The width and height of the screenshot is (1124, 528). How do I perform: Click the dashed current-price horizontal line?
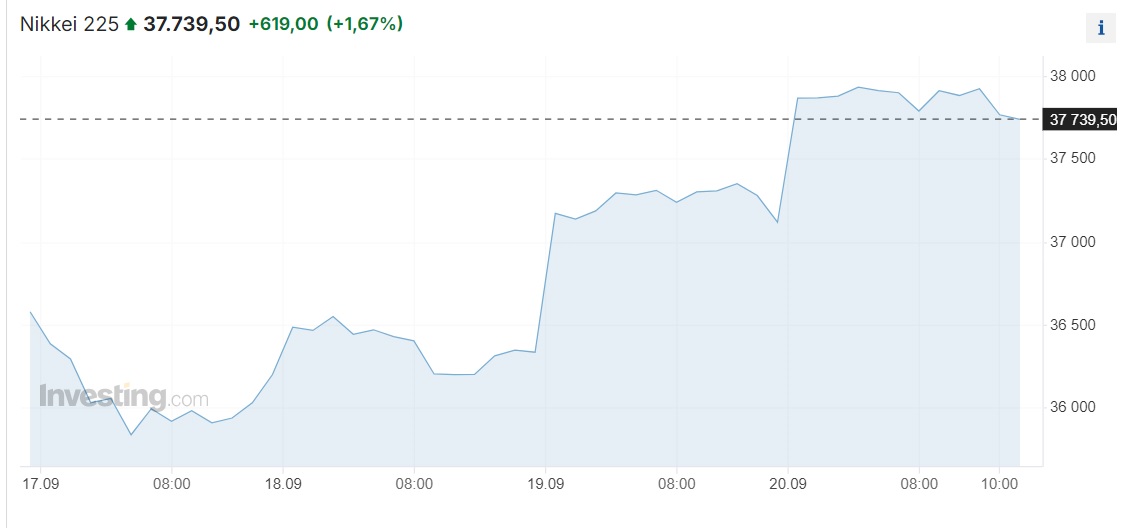pos(530,119)
